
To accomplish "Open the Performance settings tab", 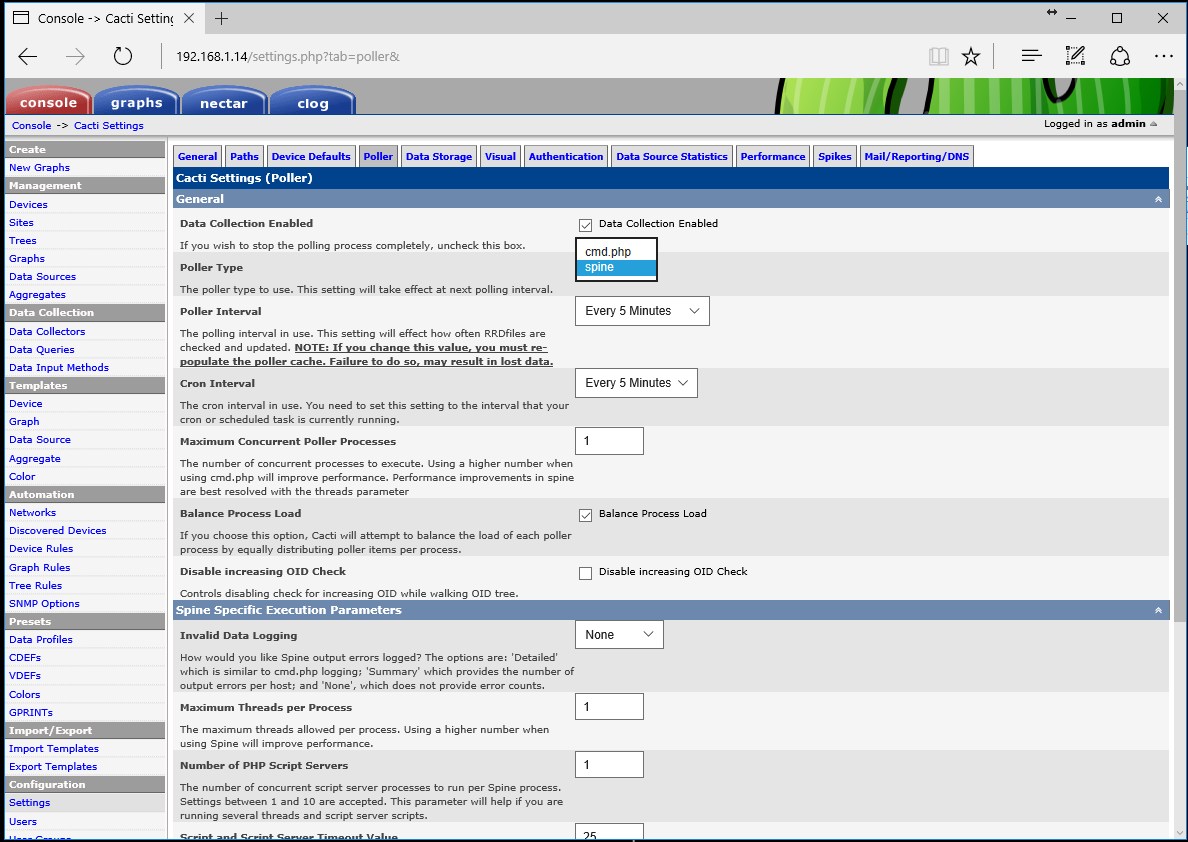I will point(773,156).
